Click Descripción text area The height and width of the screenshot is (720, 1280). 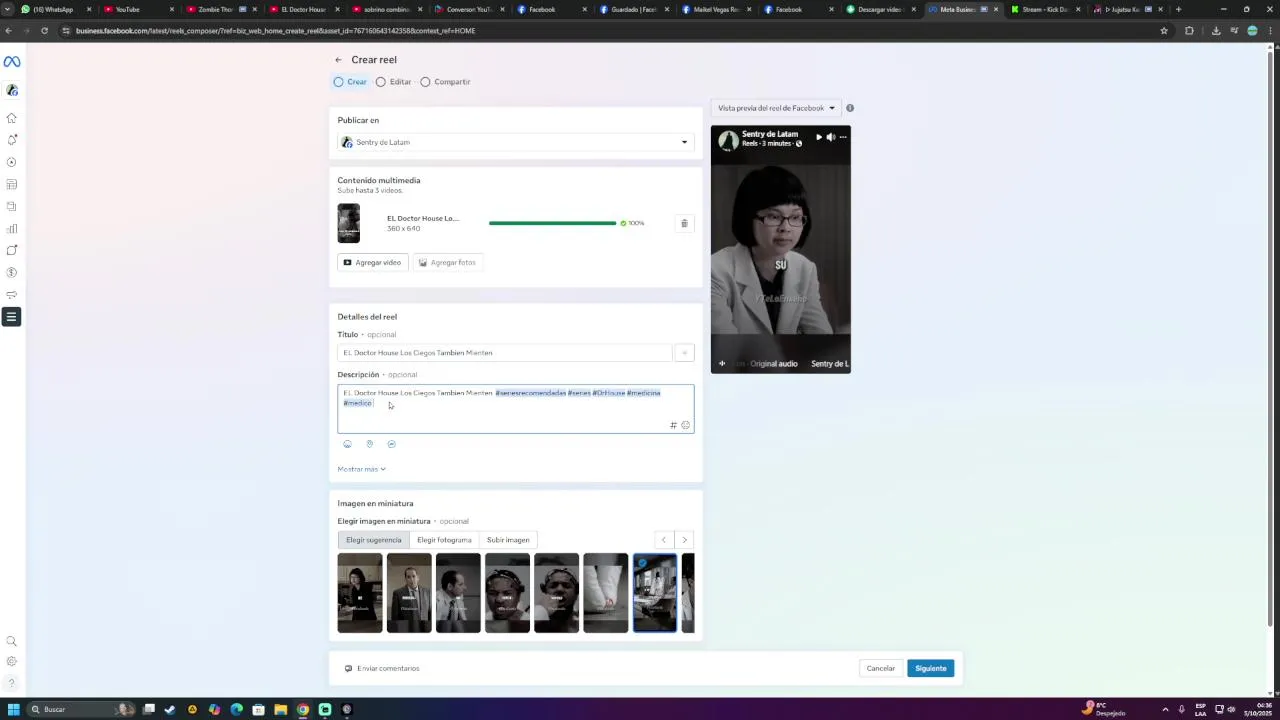pos(515,409)
